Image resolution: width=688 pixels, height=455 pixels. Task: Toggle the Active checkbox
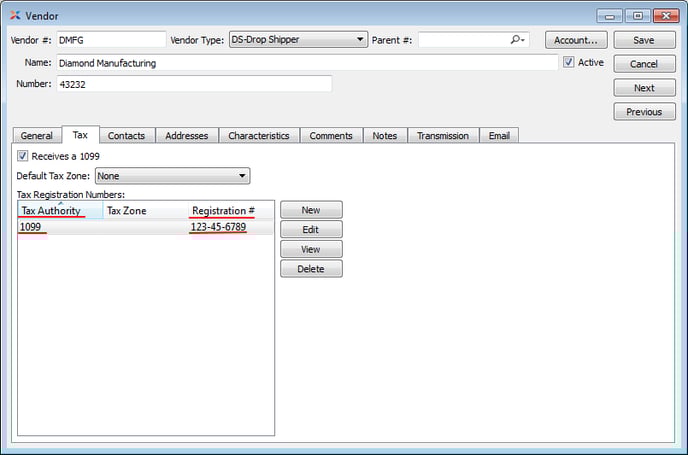[x=569, y=62]
